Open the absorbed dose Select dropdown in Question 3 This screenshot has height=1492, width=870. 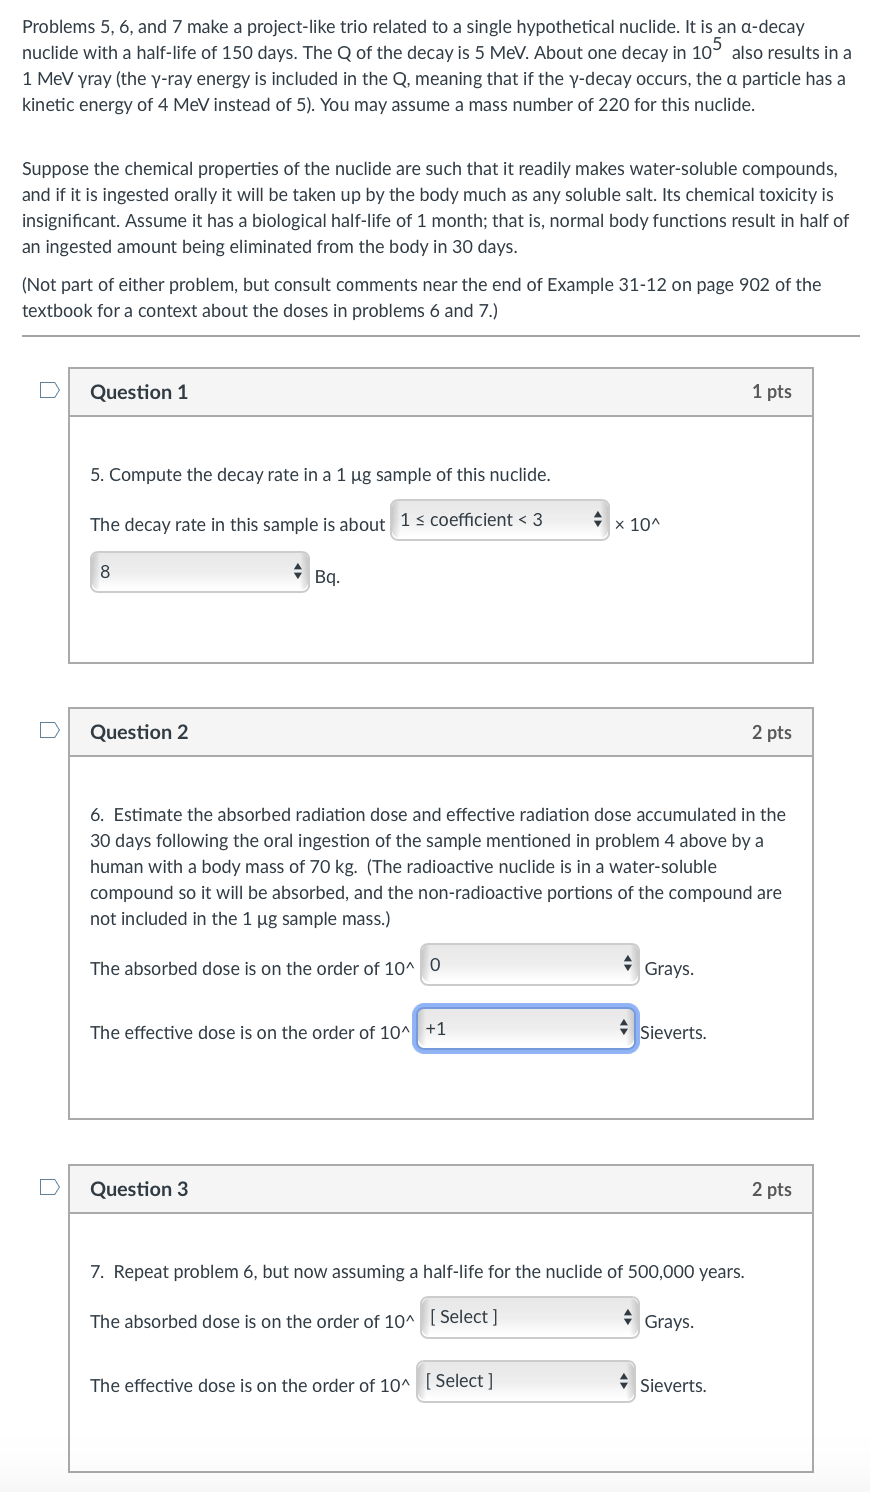[x=520, y=1316]
